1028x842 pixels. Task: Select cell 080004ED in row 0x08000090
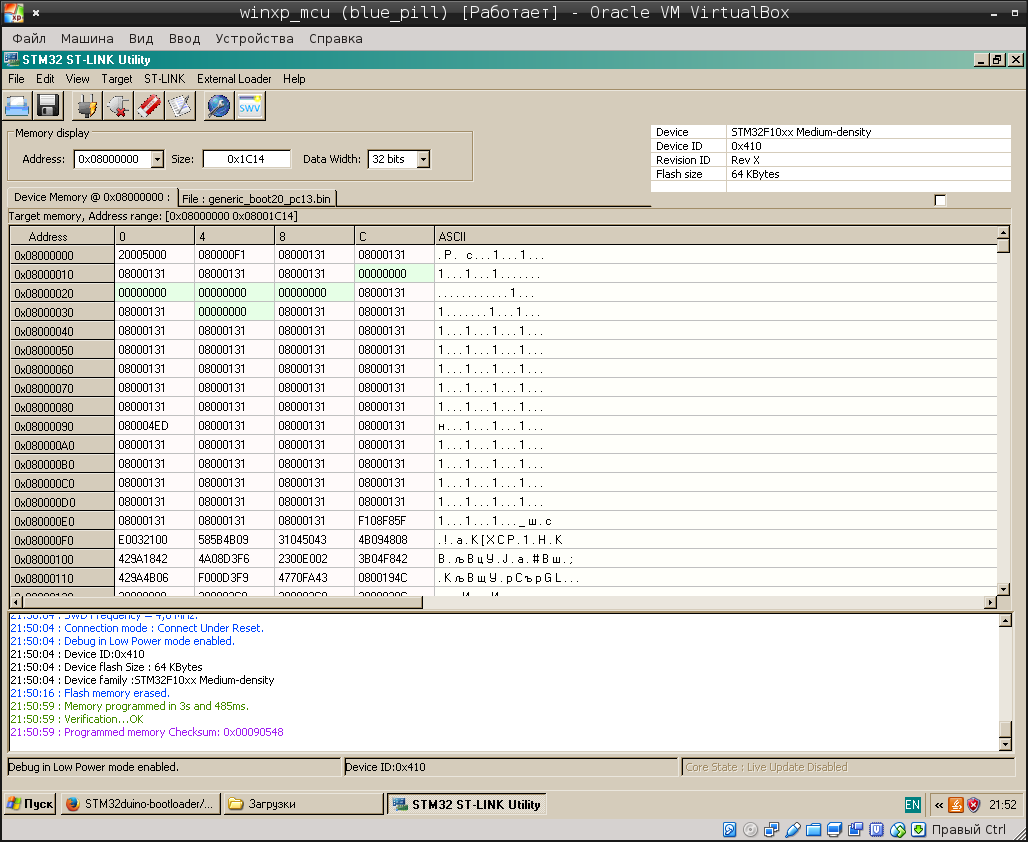click(155, 426)
